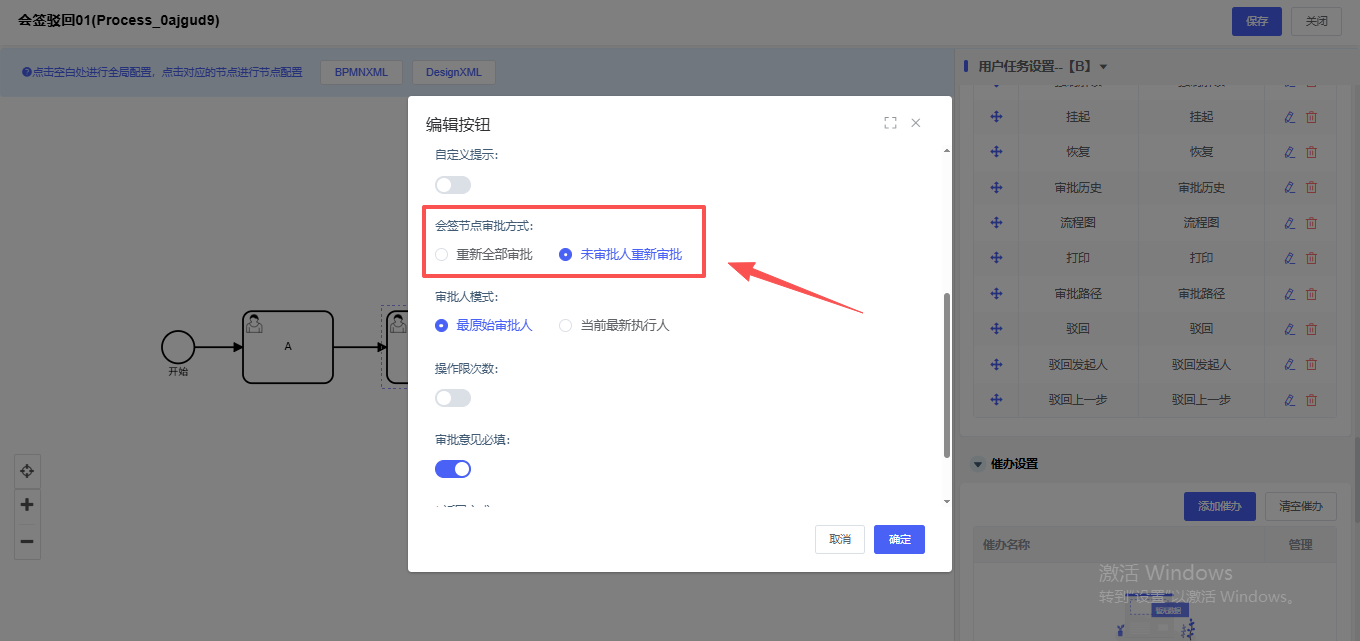Turn on the 操作限次数 switch
This screenshot has width=1360, height=641.
pos(452,398)
